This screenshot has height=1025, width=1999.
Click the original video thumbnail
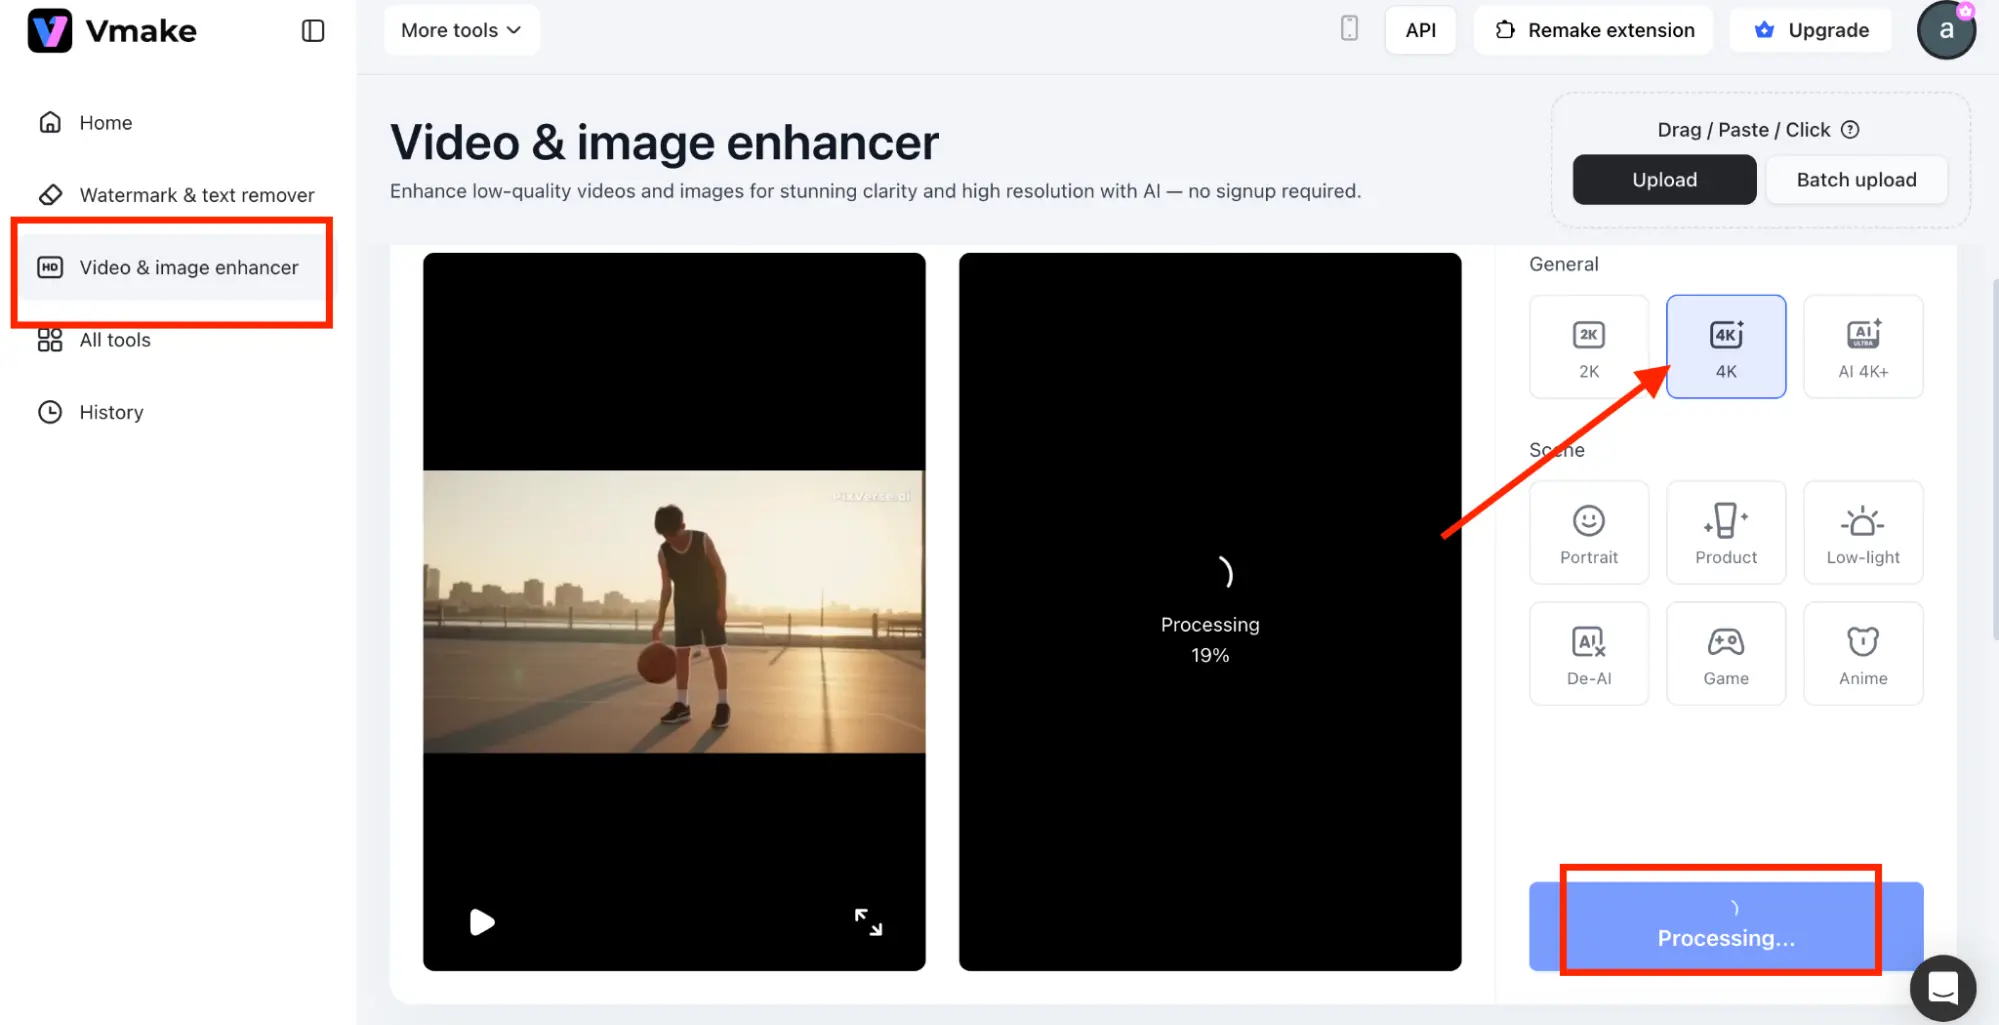point(674,611)
